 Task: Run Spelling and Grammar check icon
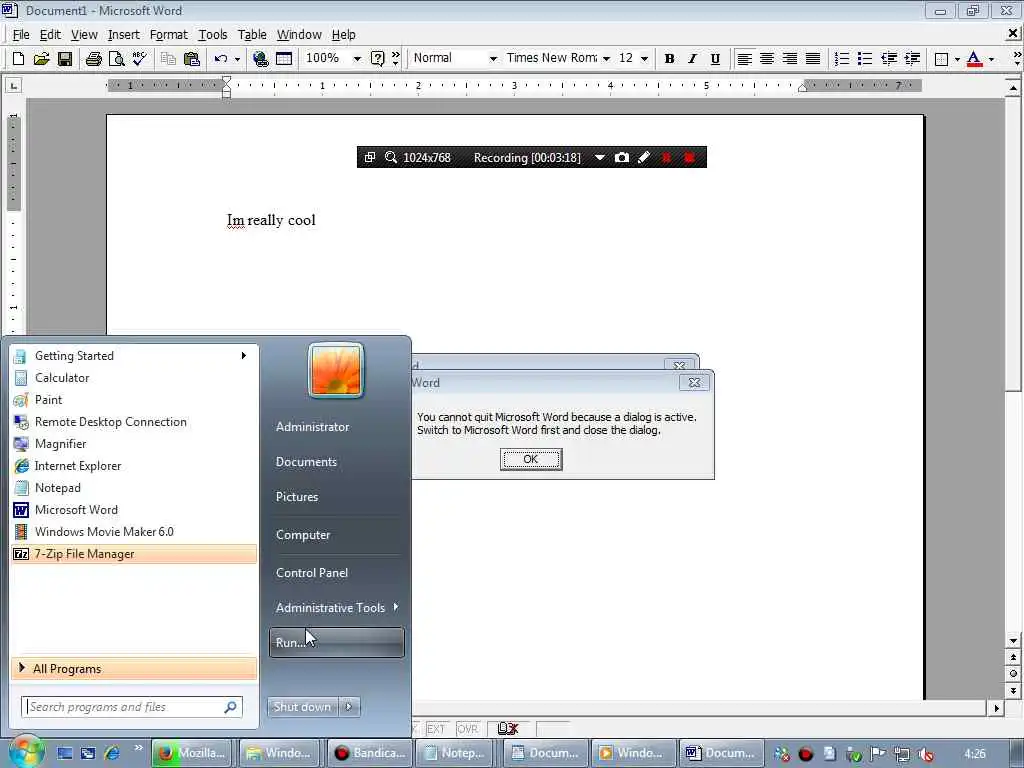click(139, 59)
